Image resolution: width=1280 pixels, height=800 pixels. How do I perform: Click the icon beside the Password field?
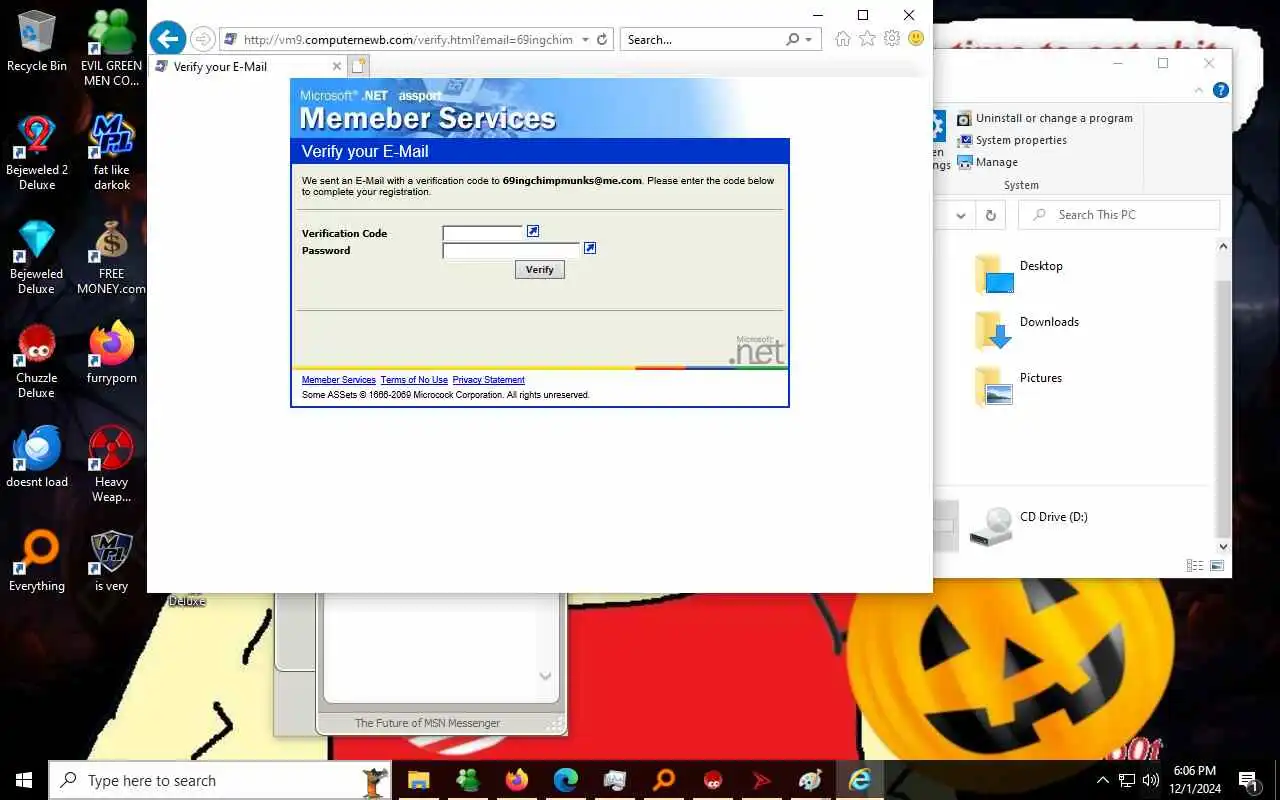pyautogui.click(x=590, y=248)
